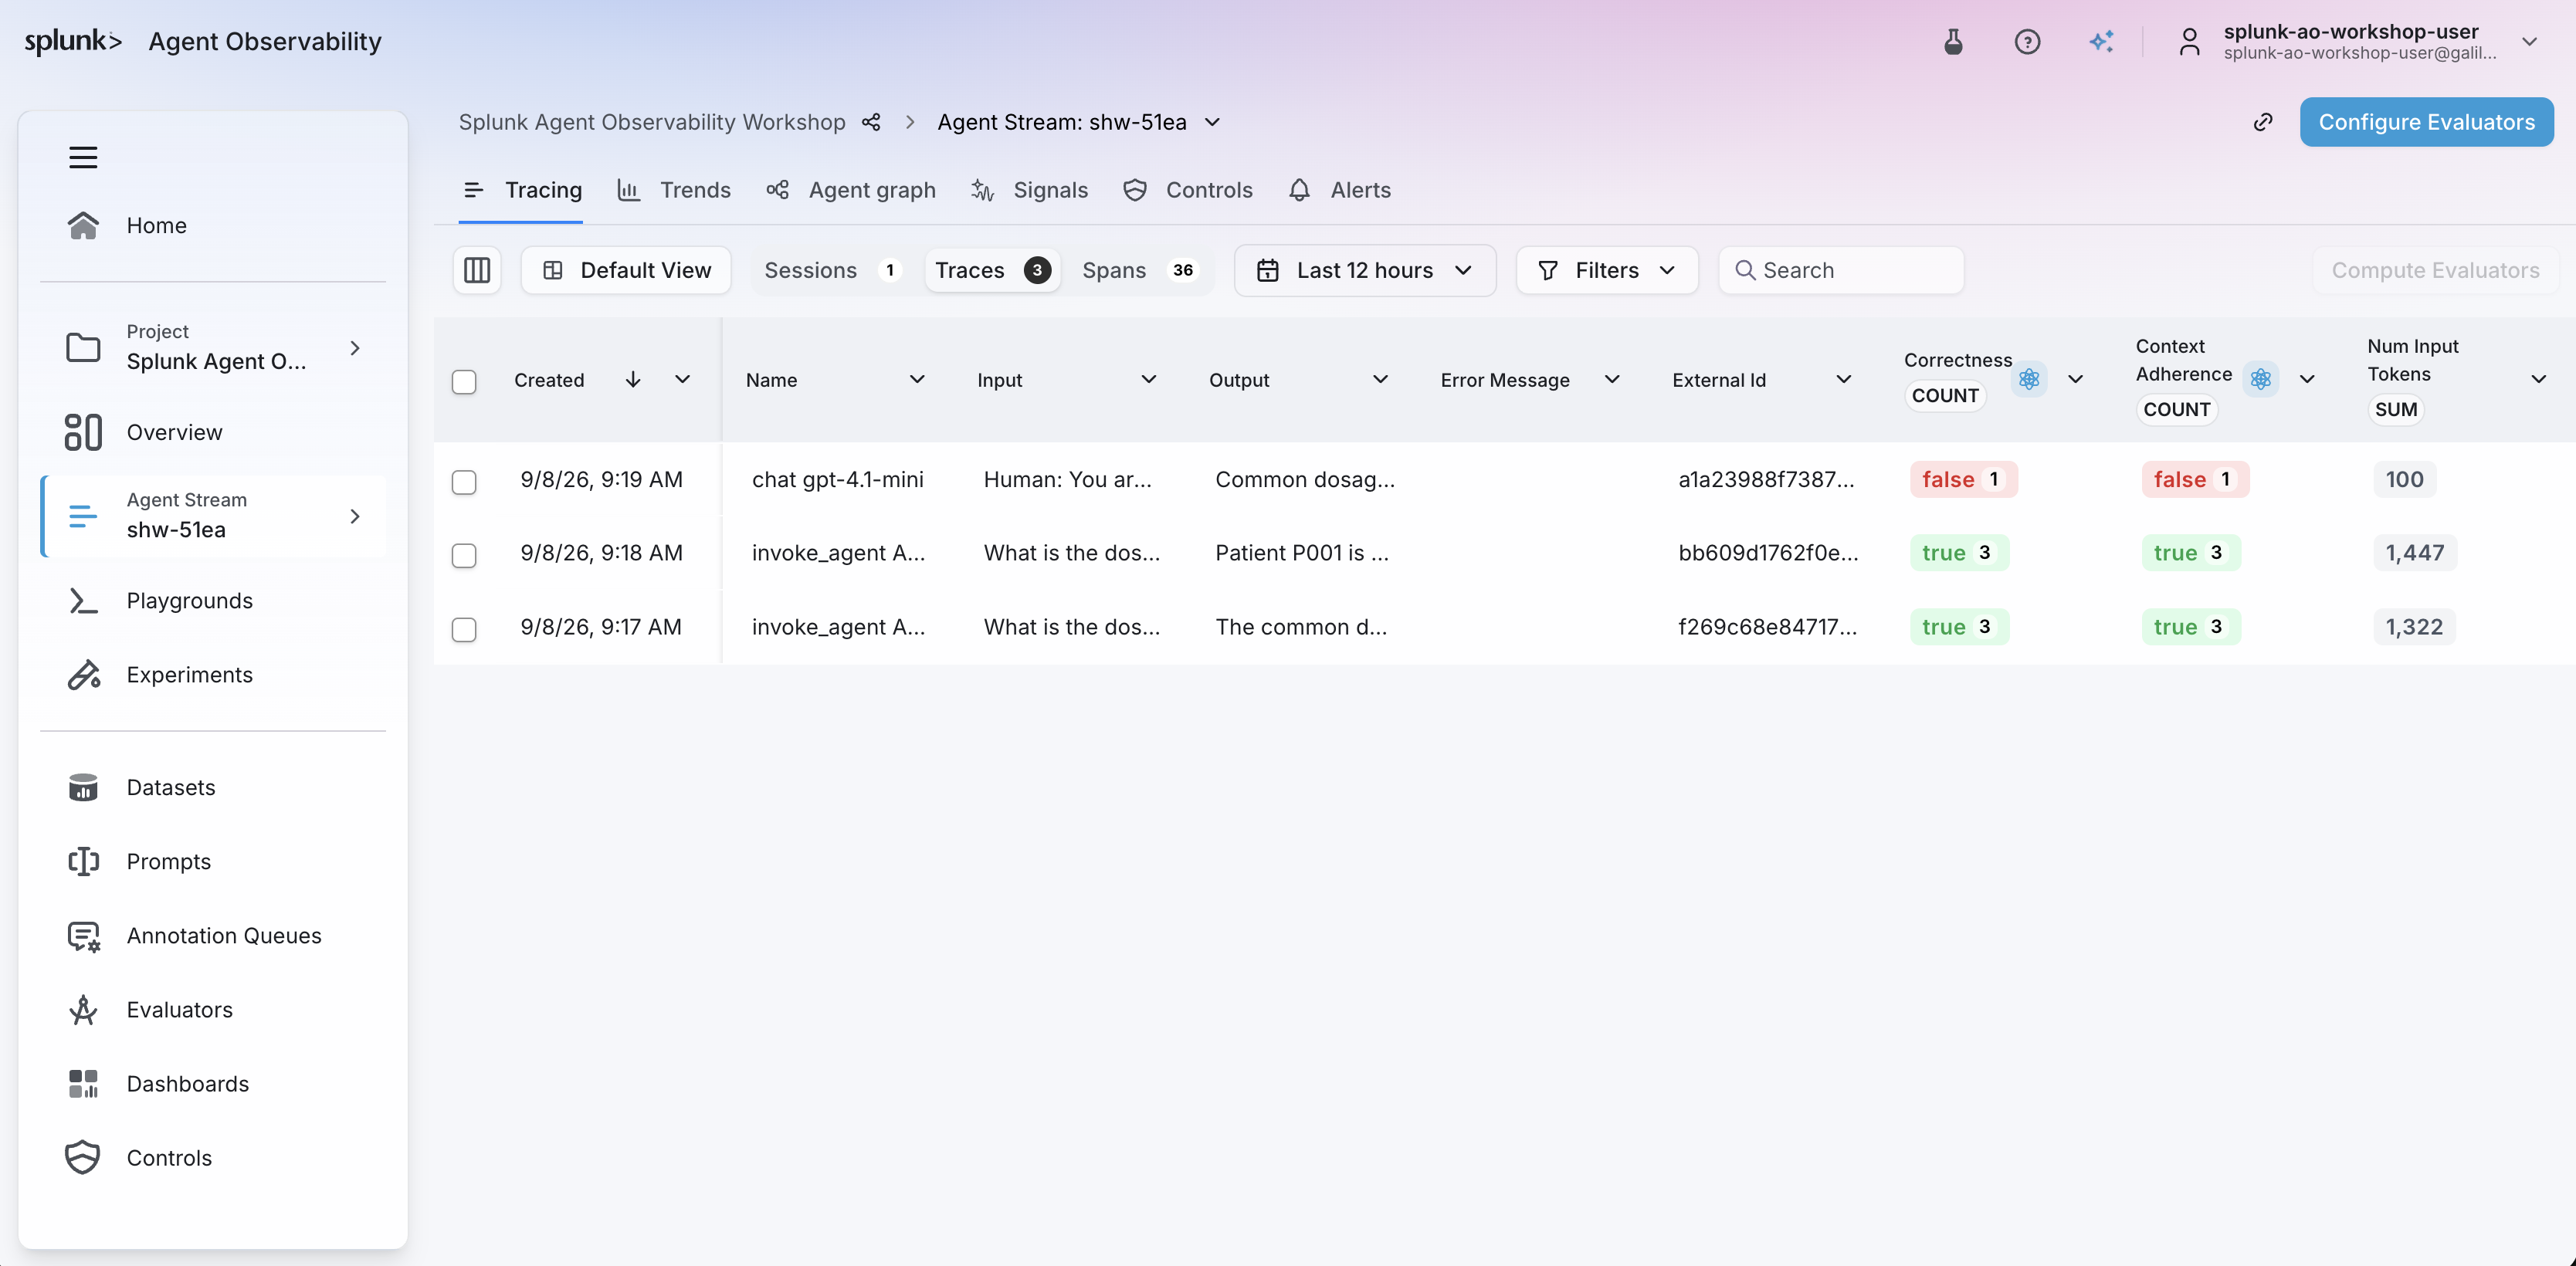Screen dimensions: 2576x1266
Task: Open the chat gpt-4.1-mini trace name
Action: point(838,479)
